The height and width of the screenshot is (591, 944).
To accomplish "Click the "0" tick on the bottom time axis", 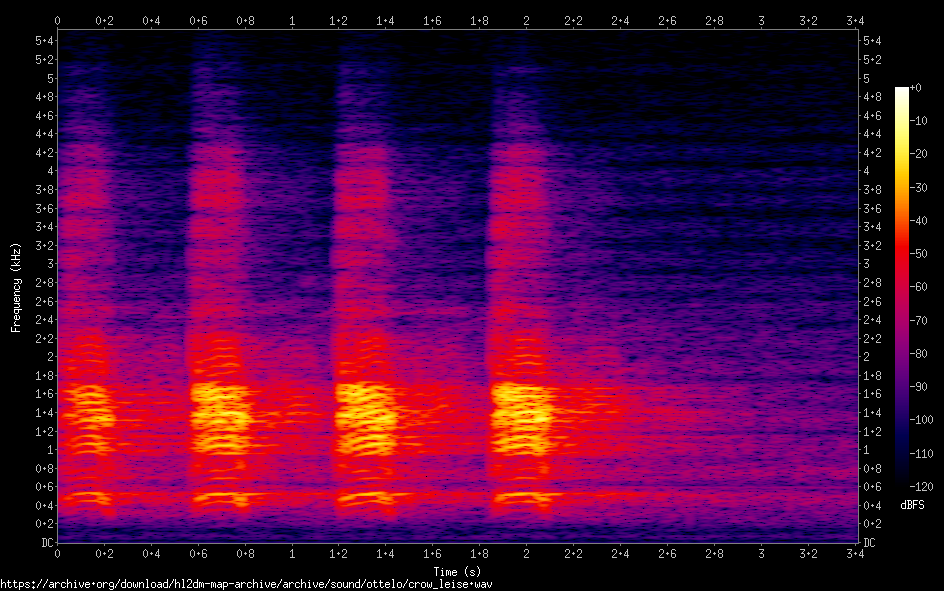I will pos(58,553).
